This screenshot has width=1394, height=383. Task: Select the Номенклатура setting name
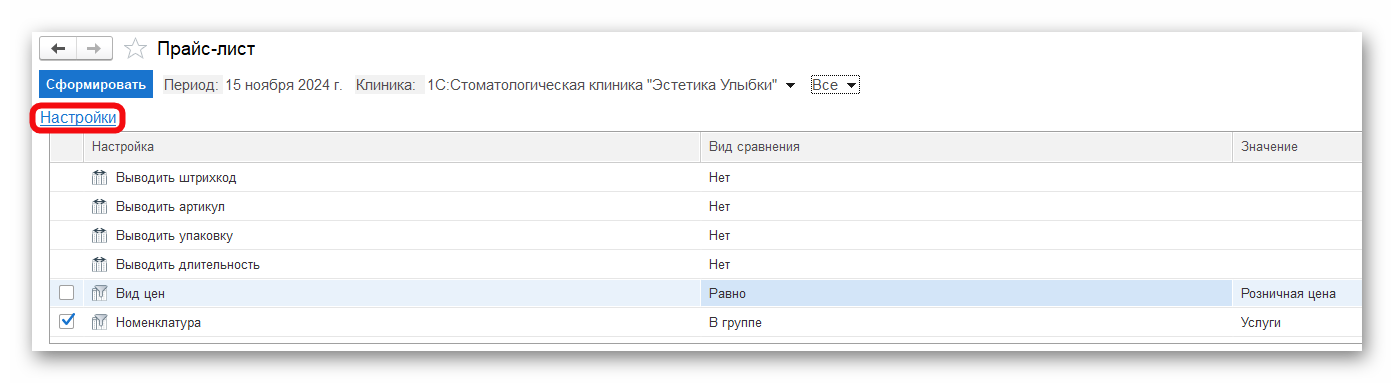(x=158, y=323)
